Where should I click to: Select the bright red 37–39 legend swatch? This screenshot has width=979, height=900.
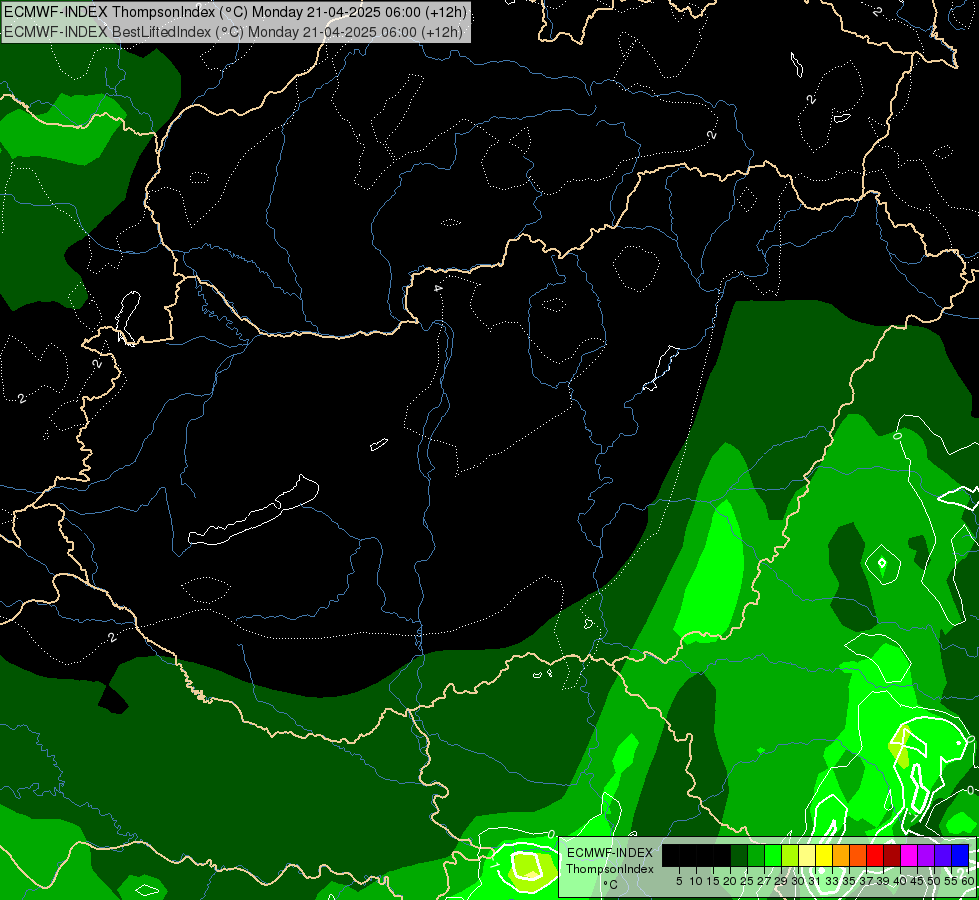coord(875,856)
